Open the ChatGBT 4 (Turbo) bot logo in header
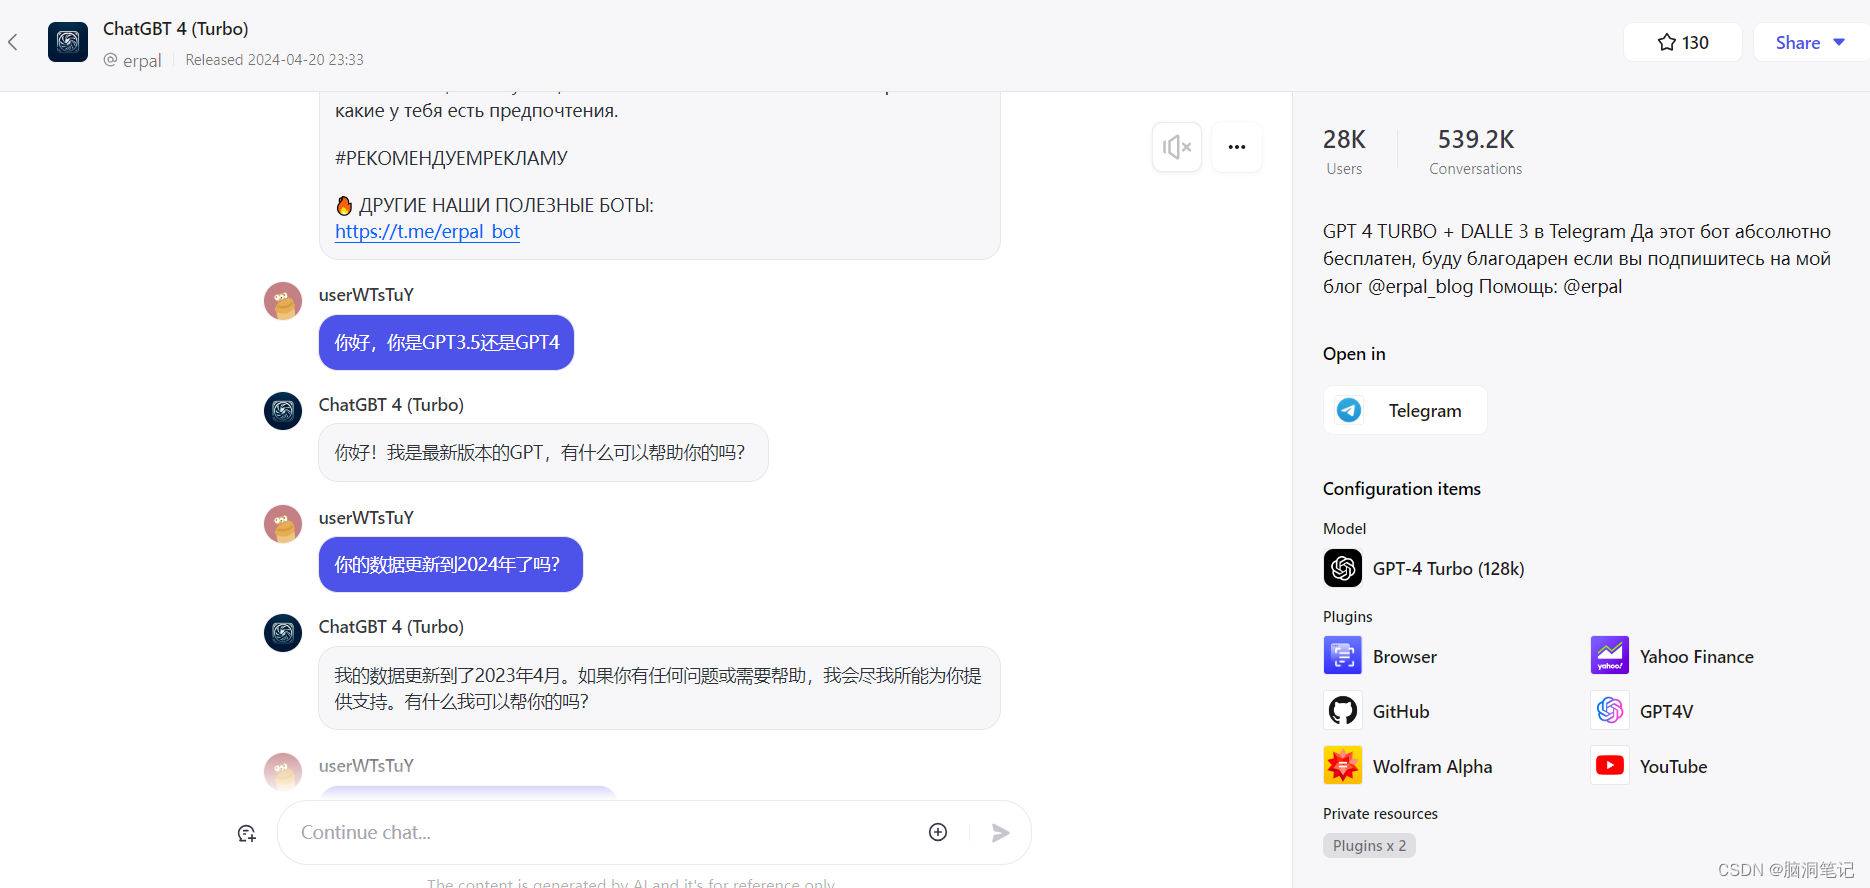Viewport: 1870px width, 888px height. [68, 42]
